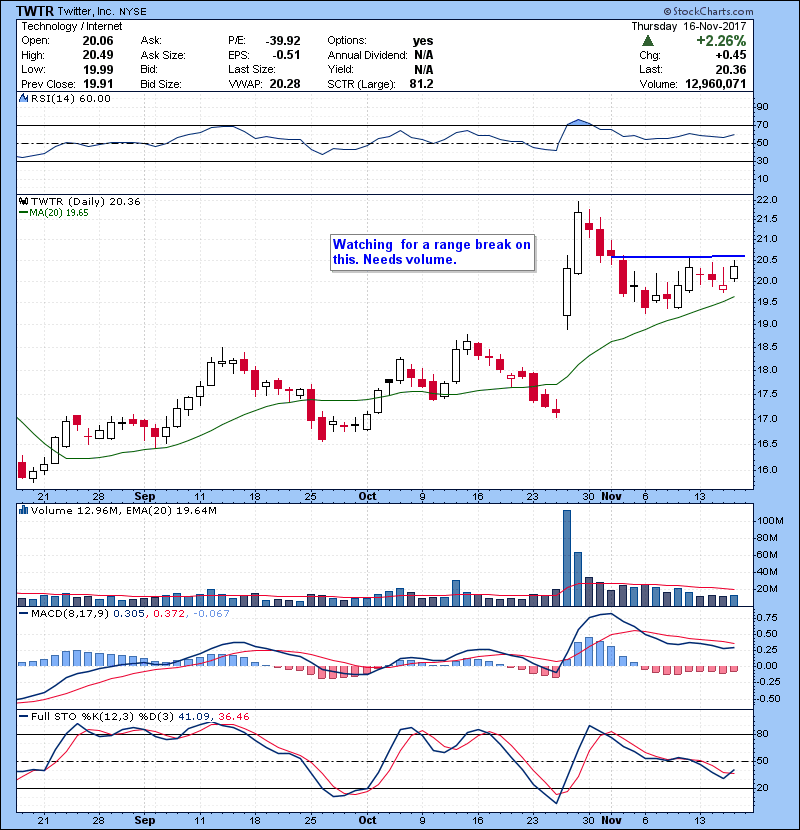Click the green up-triangle change indicator
The height and width of the screenshot is (830, 800).
coord(648,41)
